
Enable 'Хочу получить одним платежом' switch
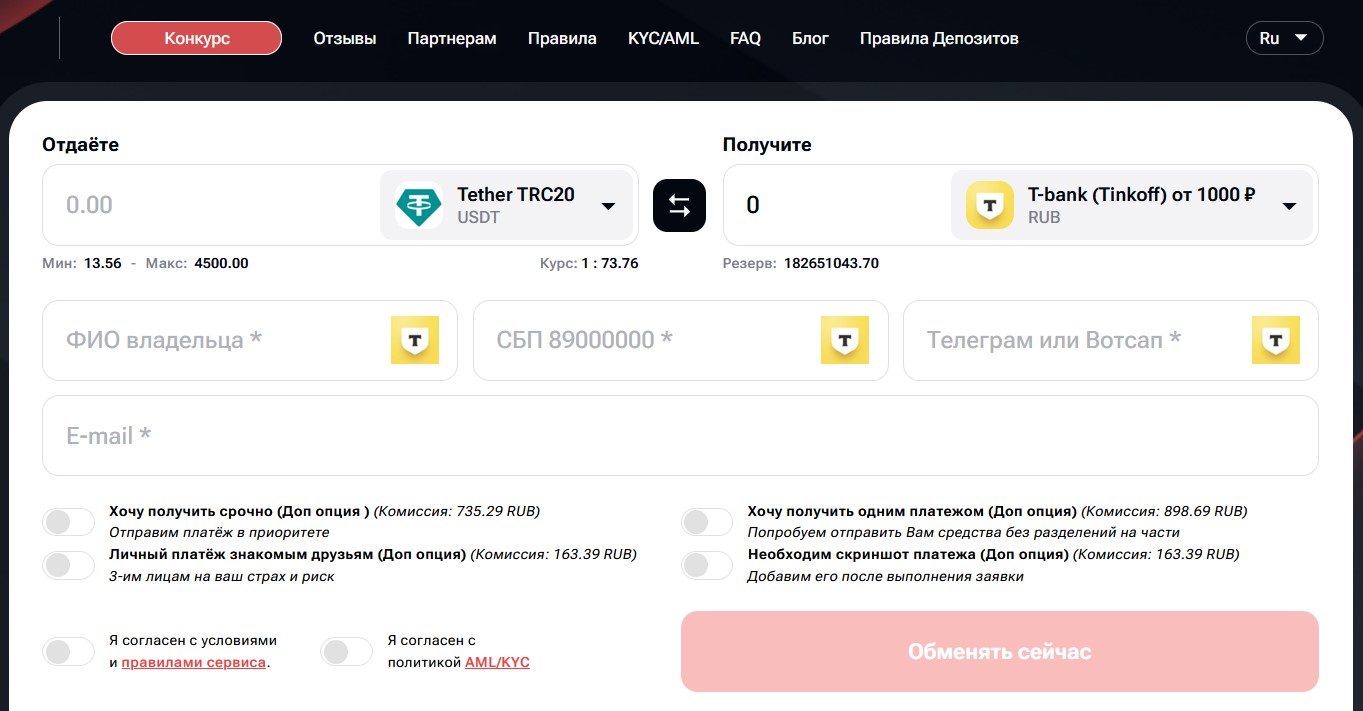pyautogui.click(x=707, y=522)
